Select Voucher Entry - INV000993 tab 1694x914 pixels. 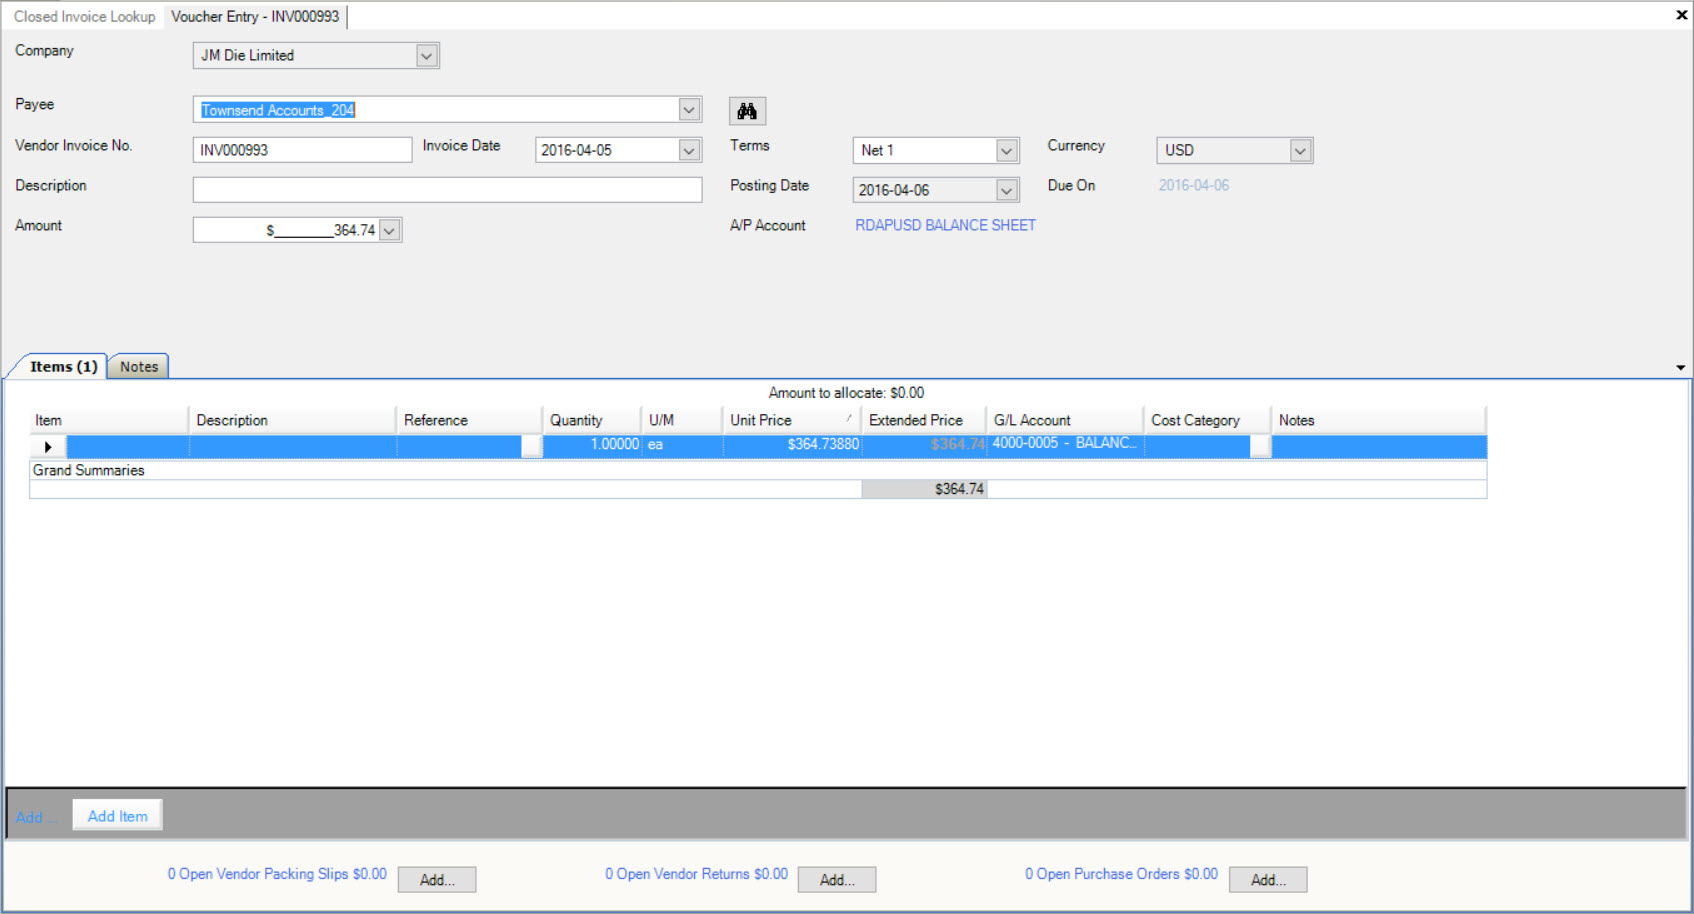coord(255,16)
